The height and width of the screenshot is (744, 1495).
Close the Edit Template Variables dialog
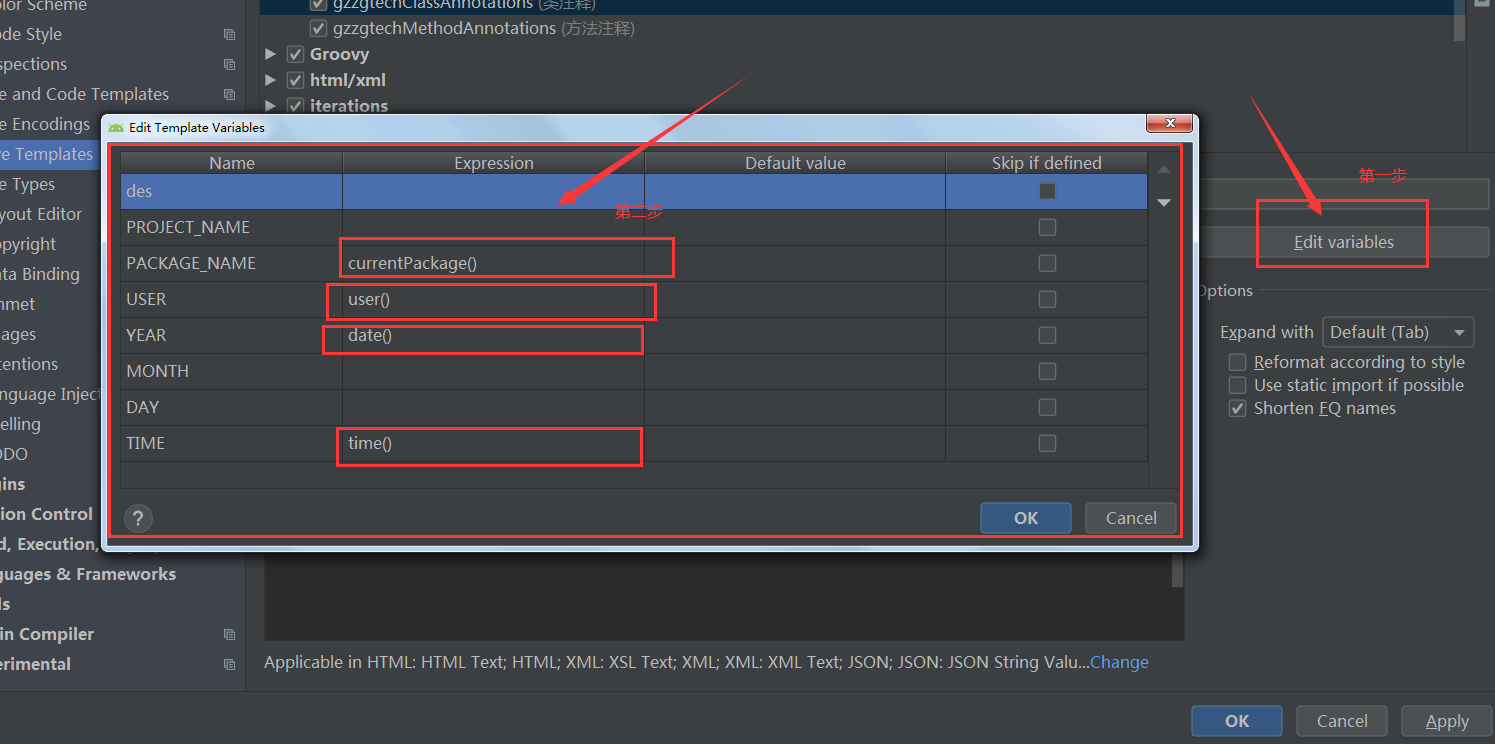[x=1169, y=125]
